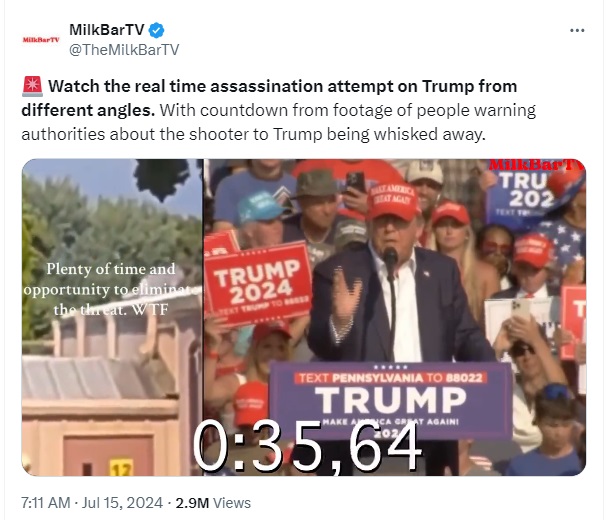Click the 'Plenty of time' caption overlay
This screenshot has height=520, width=607.
pos(111,289)
